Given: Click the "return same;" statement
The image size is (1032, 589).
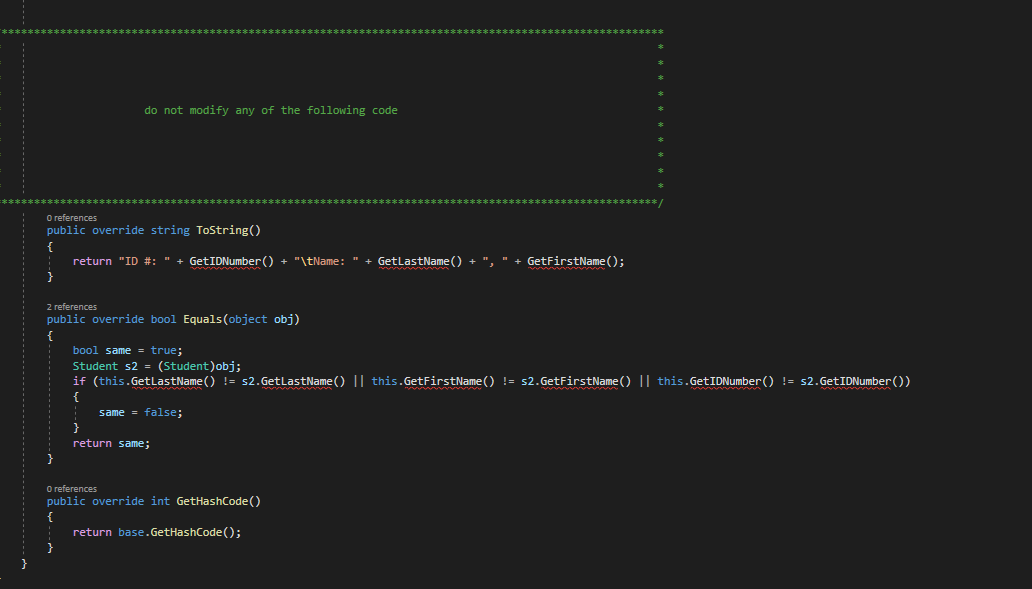Looking at the screenshot, I should pyautogui.click(x=110, y=442).
